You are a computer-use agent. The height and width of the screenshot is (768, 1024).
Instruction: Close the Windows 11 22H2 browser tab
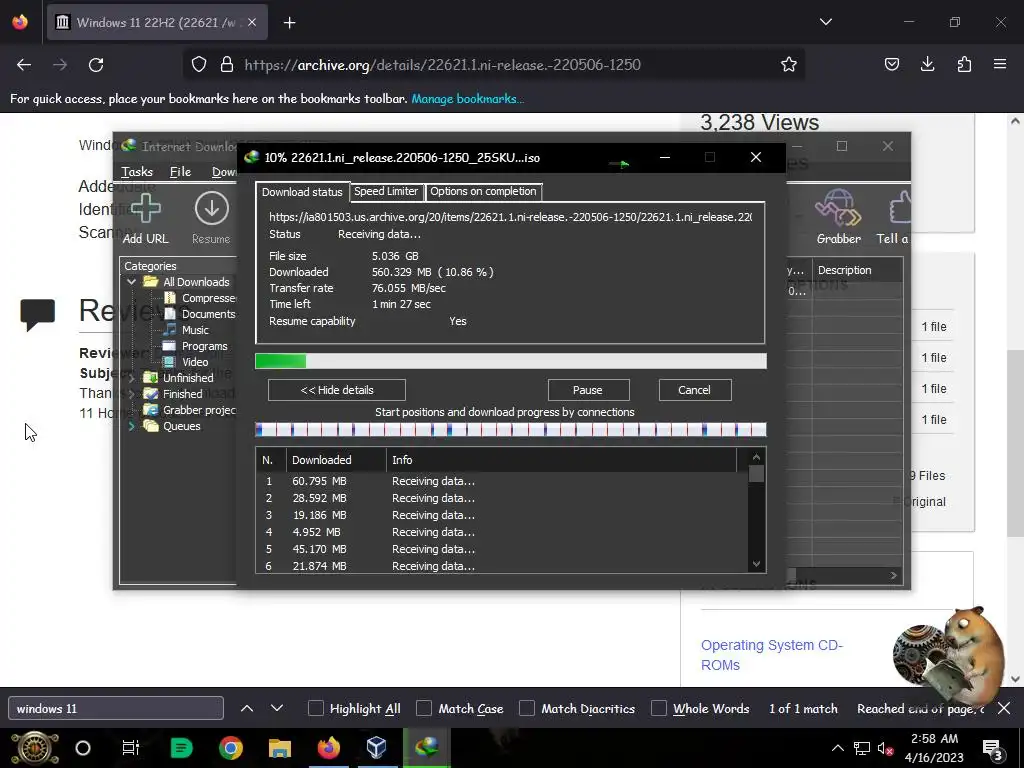point(252,22)
